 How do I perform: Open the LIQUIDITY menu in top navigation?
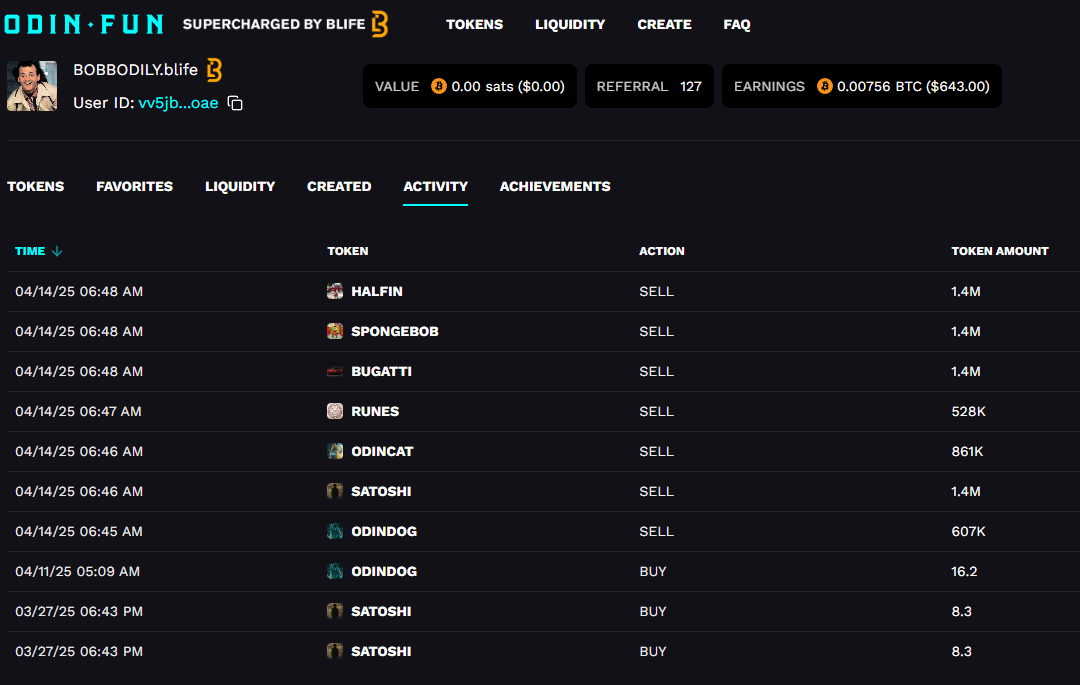point(570,24)
